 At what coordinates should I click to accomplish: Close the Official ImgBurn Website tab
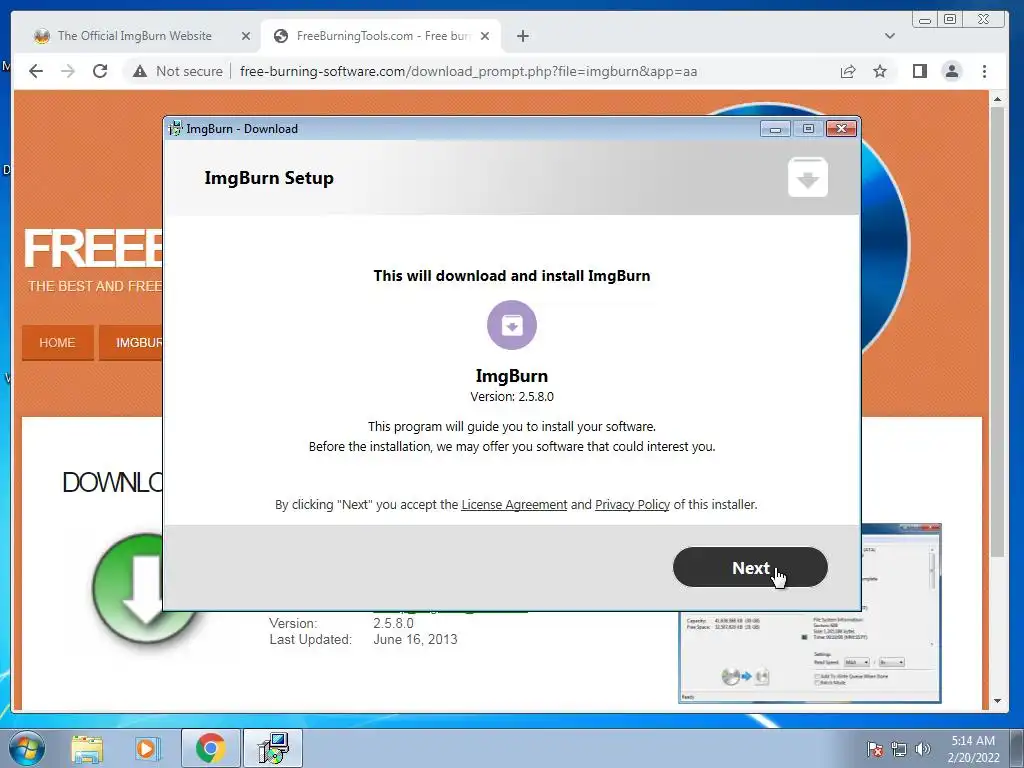246,36
